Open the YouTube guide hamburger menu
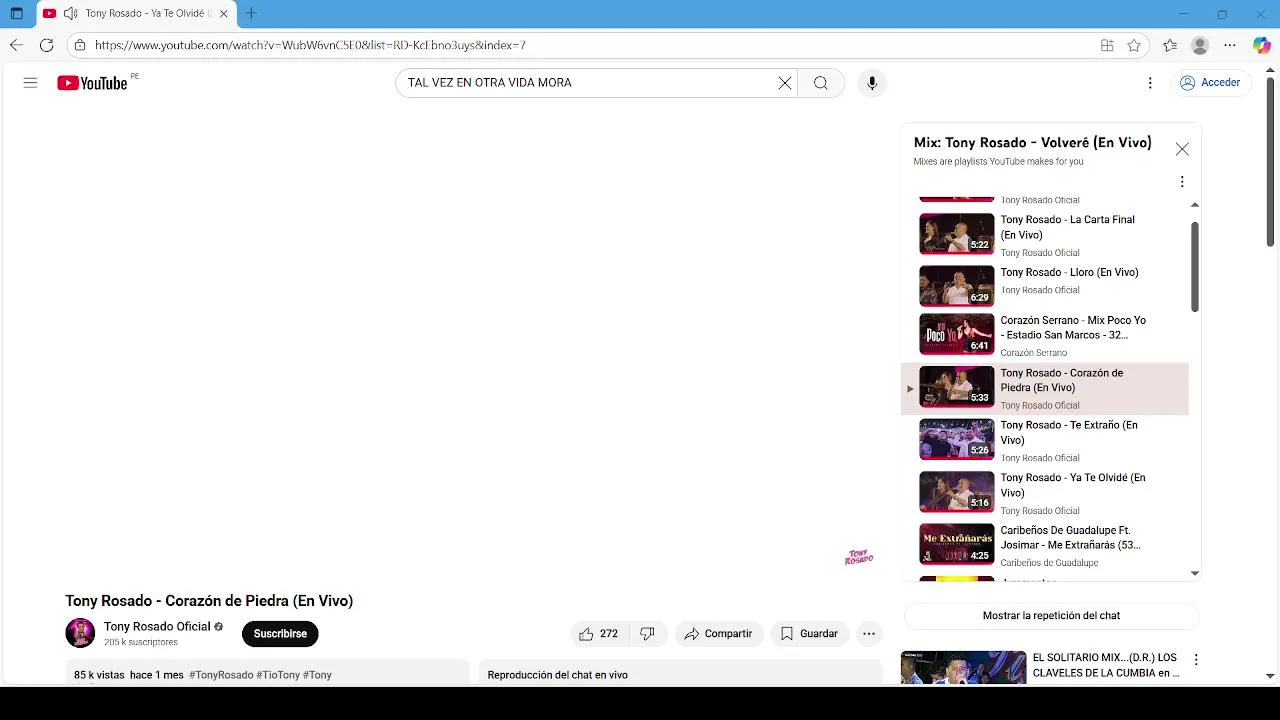1280x720 pixels. point(30,83)
